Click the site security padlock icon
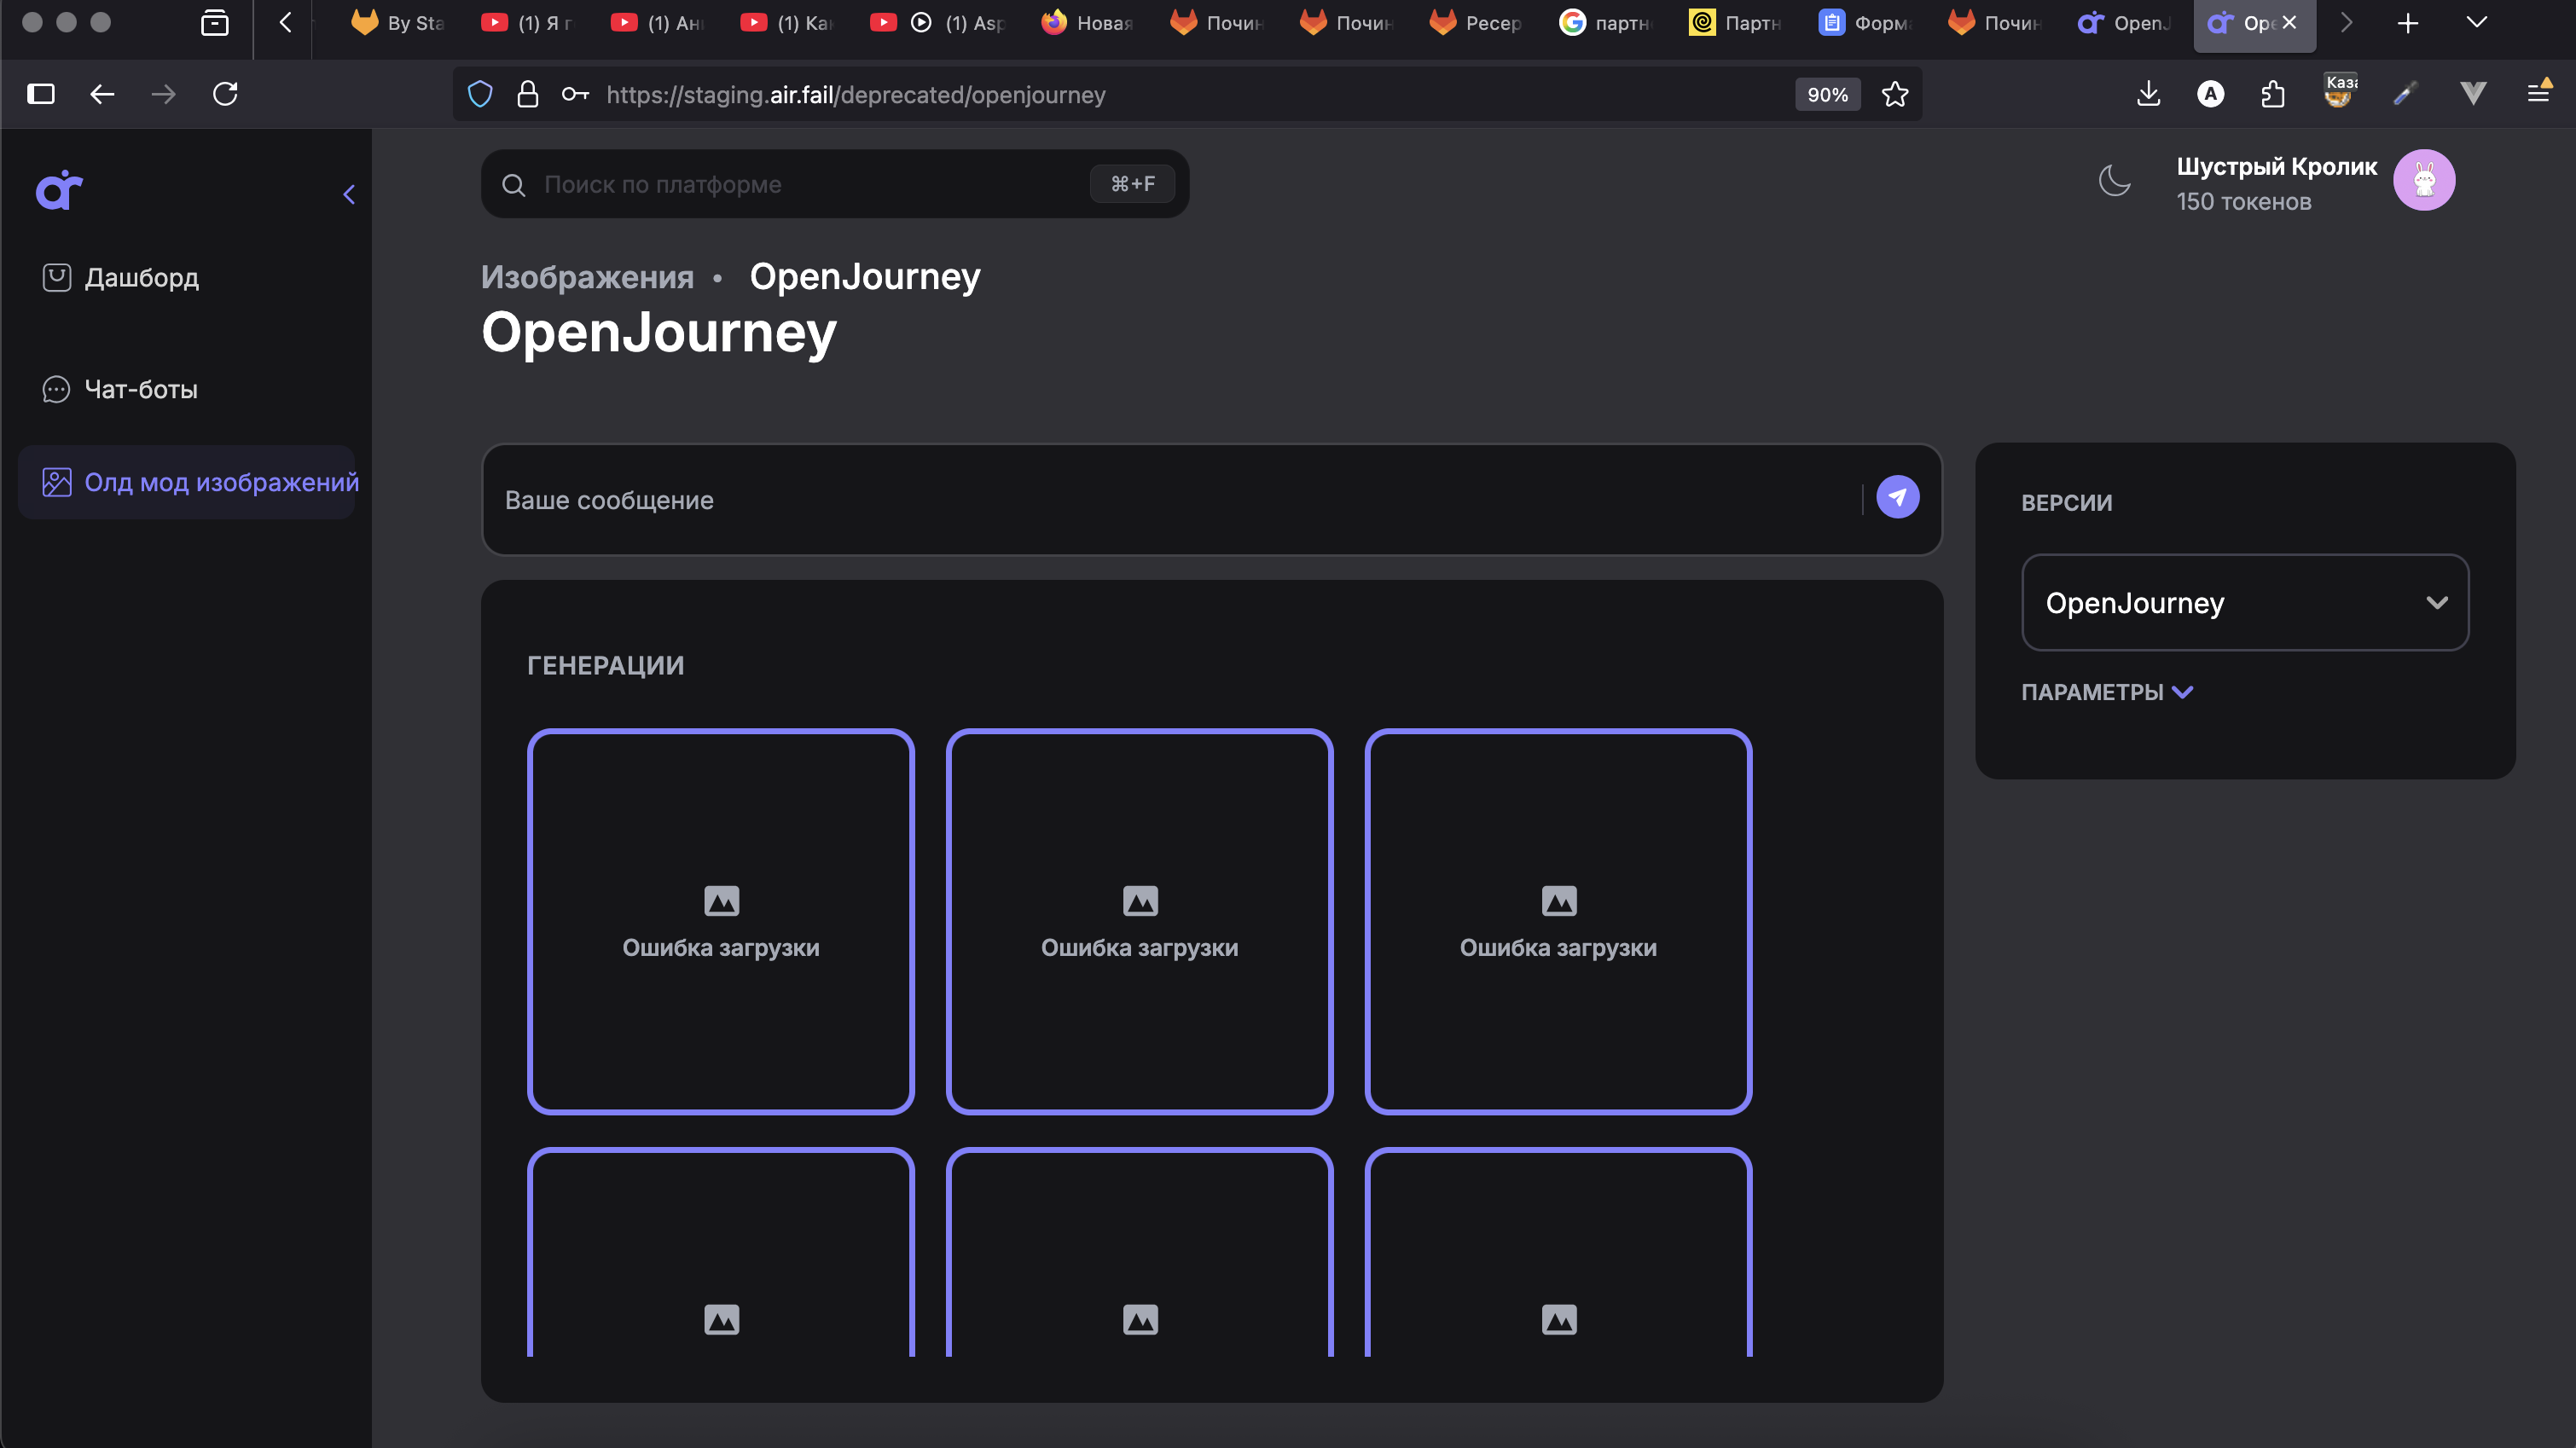The image size is (2576, 1448). point(528,94)
